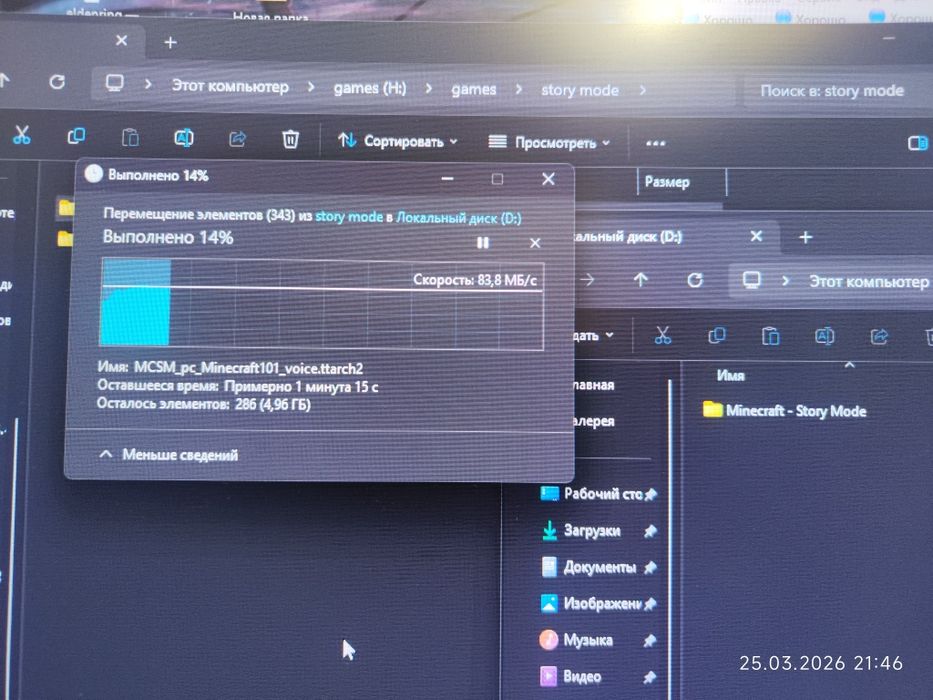Select games folder in breadcrumb path

click(x=474, y=90)
